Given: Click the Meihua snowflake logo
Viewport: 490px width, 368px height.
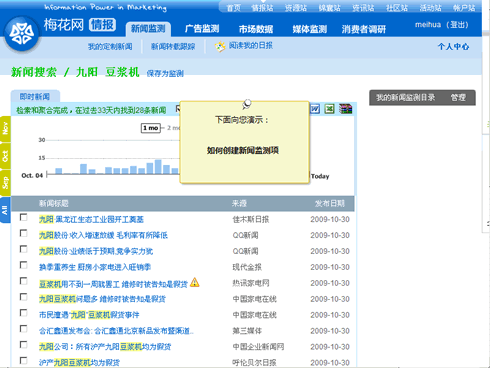Looking at the screenshot, I should [22, 34].
